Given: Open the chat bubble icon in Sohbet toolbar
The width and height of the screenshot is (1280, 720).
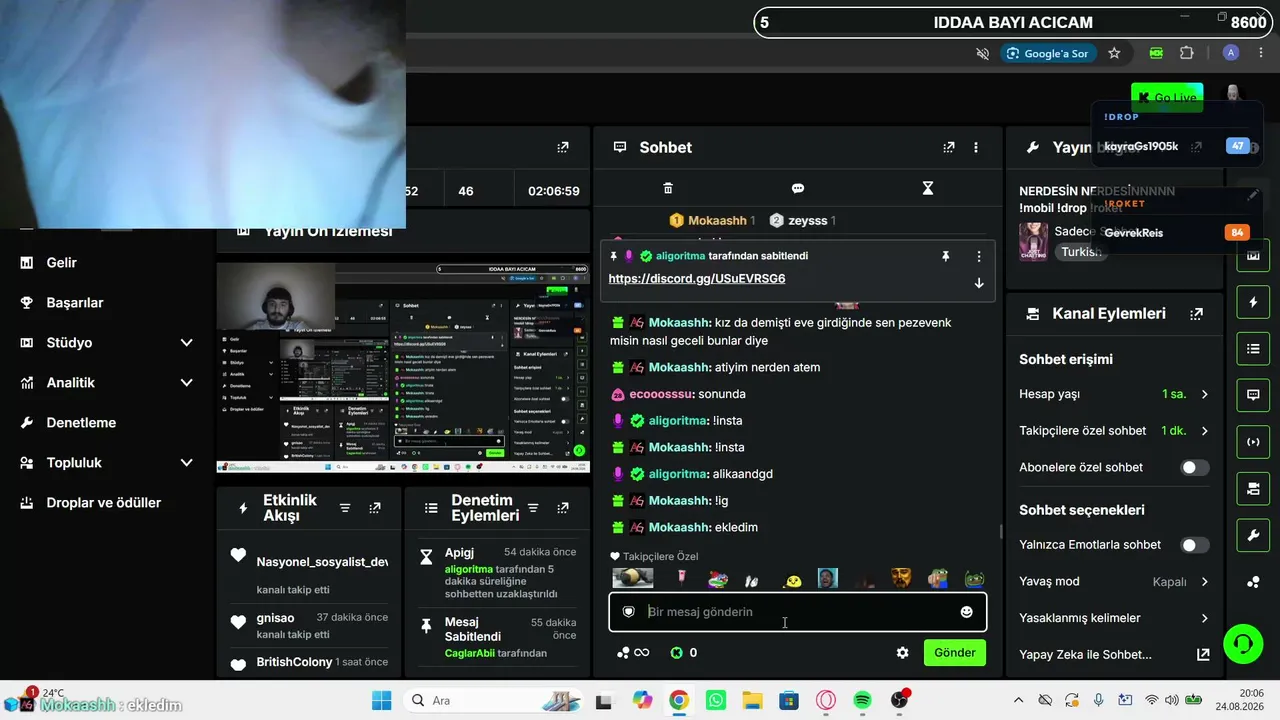Looking at the screenshot, I should click(x=798, y=188).
